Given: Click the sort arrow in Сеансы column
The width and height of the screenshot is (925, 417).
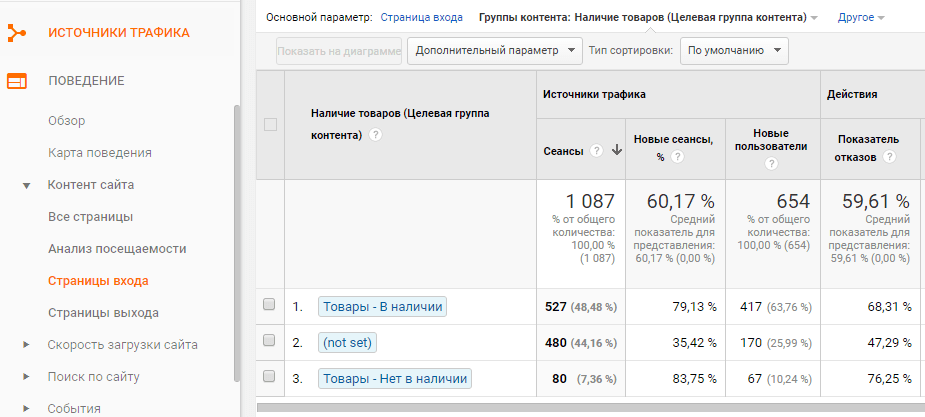Looking at the screenshot, I should pyautogui.click(x=616, y=150).
